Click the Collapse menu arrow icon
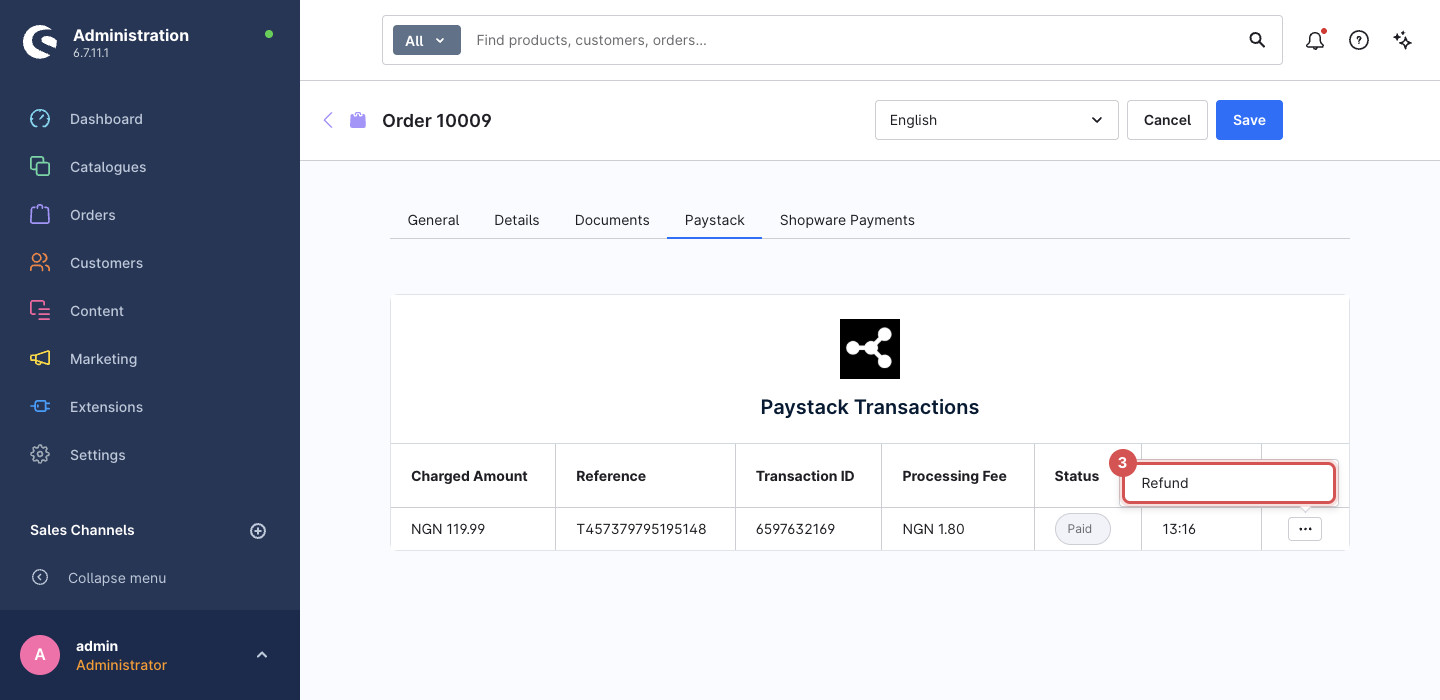This screenshot has height=700, width=1440. 40,578
